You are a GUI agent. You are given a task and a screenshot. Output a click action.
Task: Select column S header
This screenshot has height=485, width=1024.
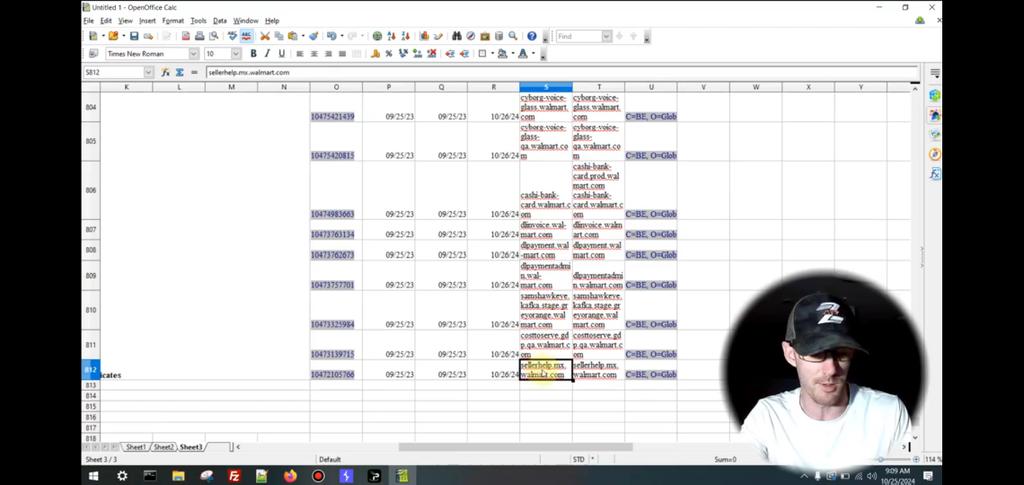coord(546,87)
